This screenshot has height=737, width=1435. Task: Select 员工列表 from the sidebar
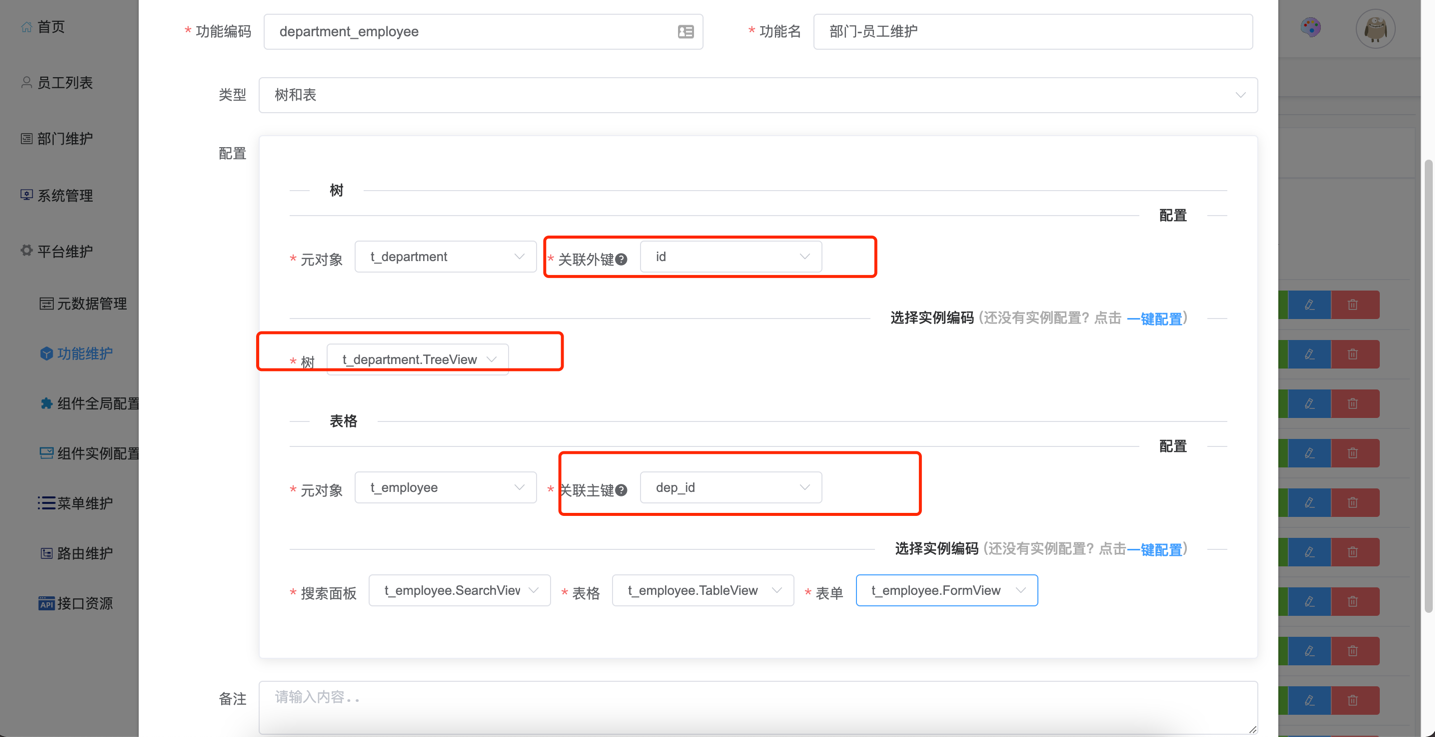(x=65, y=83)
